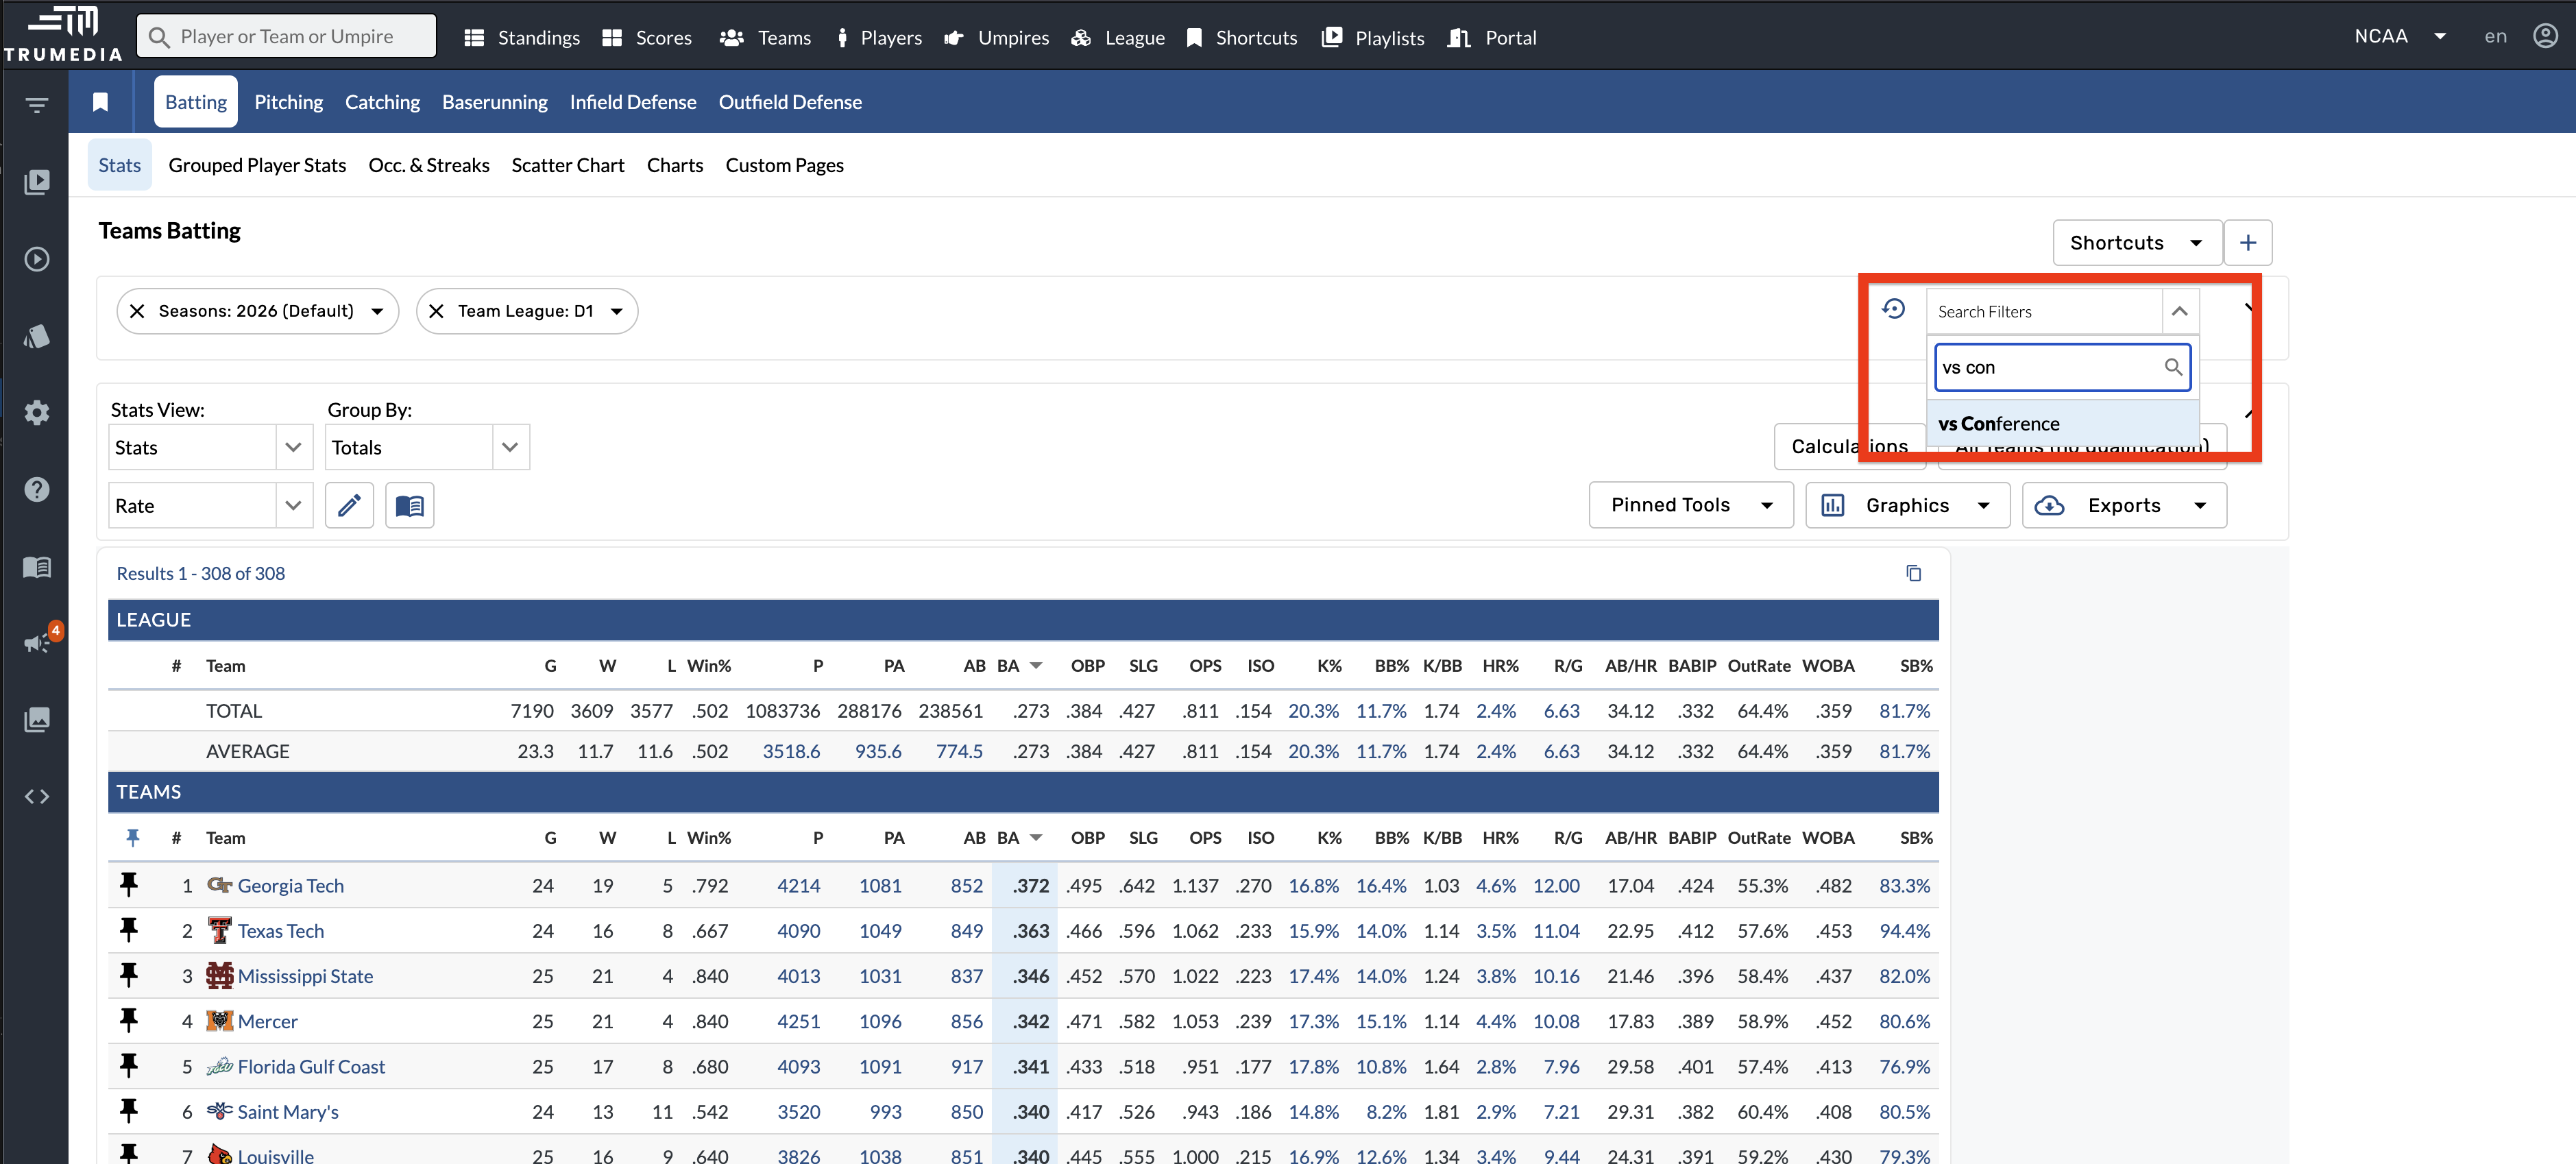Image resolution: width=2576 pixels, height=1164 pixels.
Task: Remove the Seasons 2026 filter
Action: [138, 311]
